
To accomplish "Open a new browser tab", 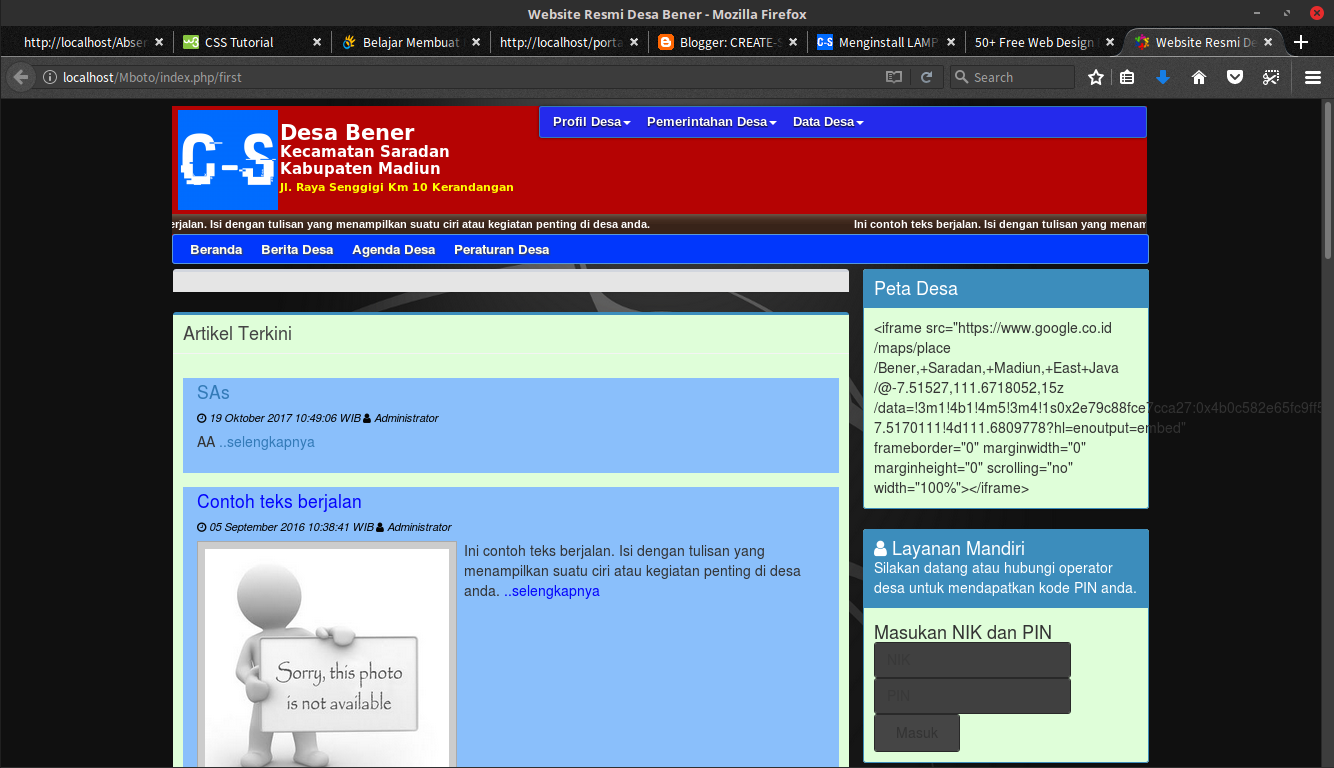I will point(1300,42).
